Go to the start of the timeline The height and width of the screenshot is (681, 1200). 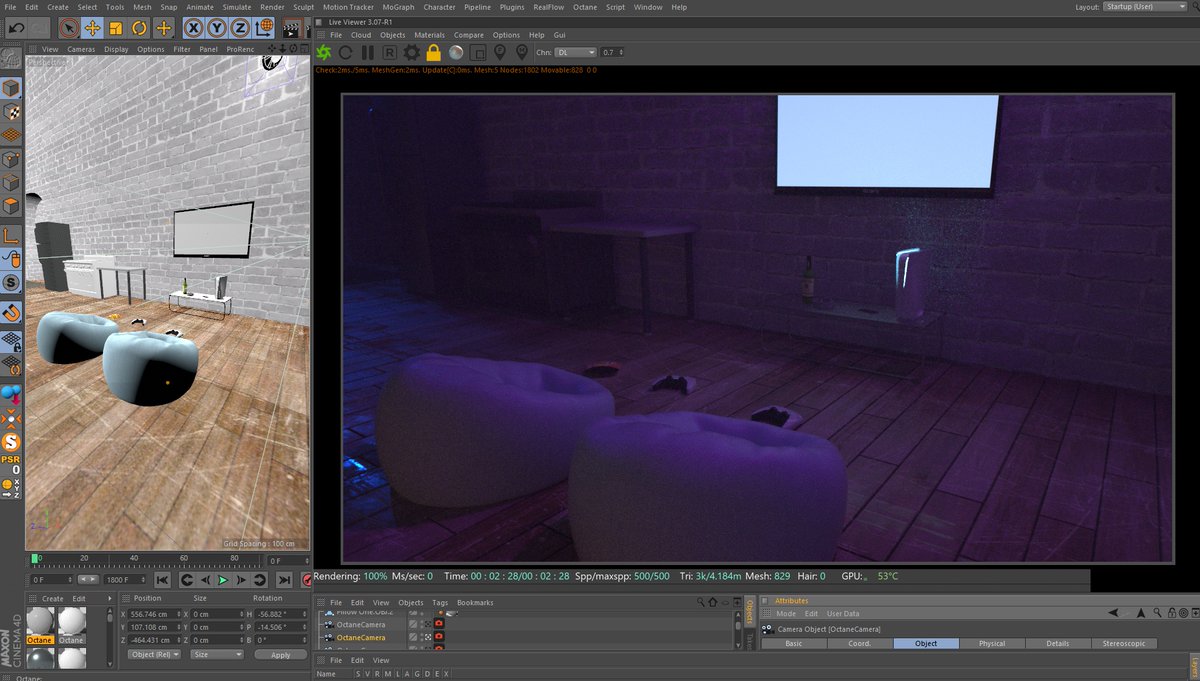tap(162, 580)
